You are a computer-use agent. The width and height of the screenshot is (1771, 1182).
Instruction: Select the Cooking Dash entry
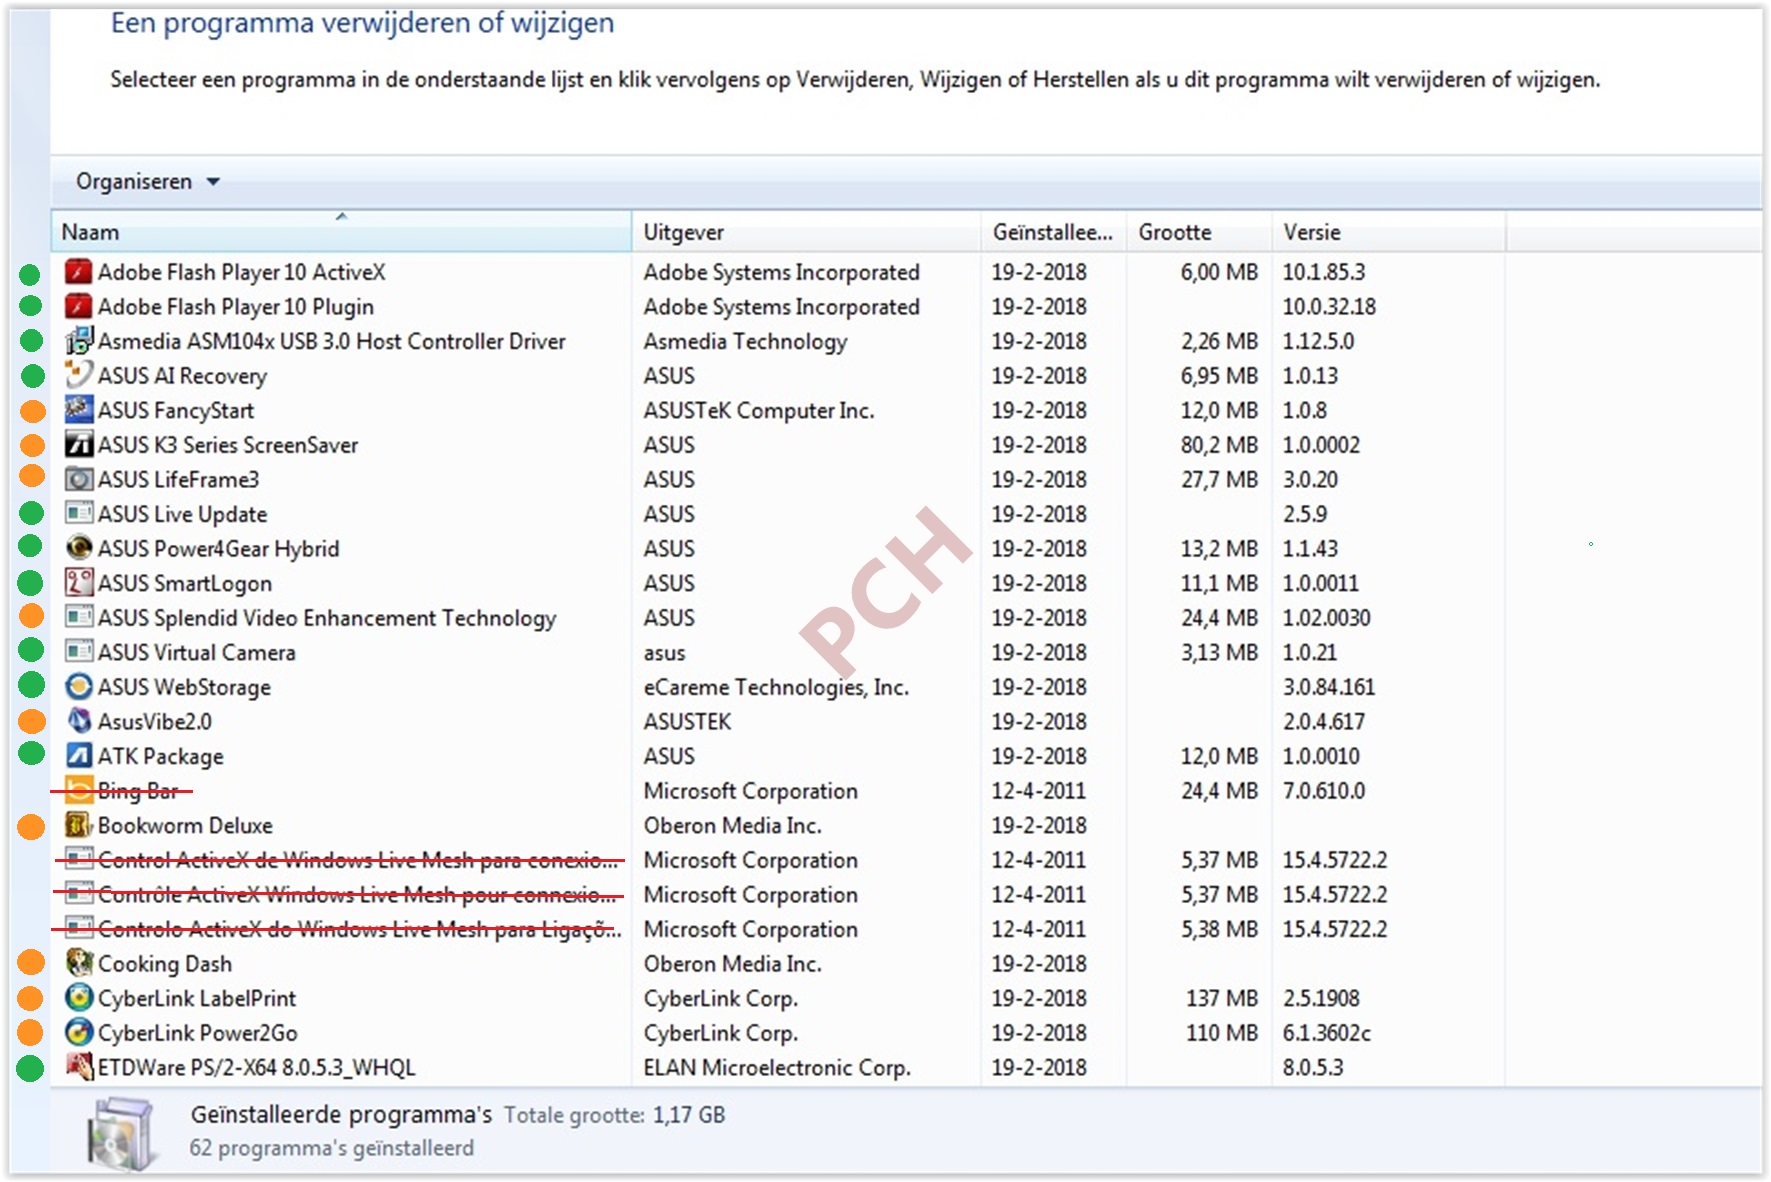pyautogui.click(x=165, y=964)
